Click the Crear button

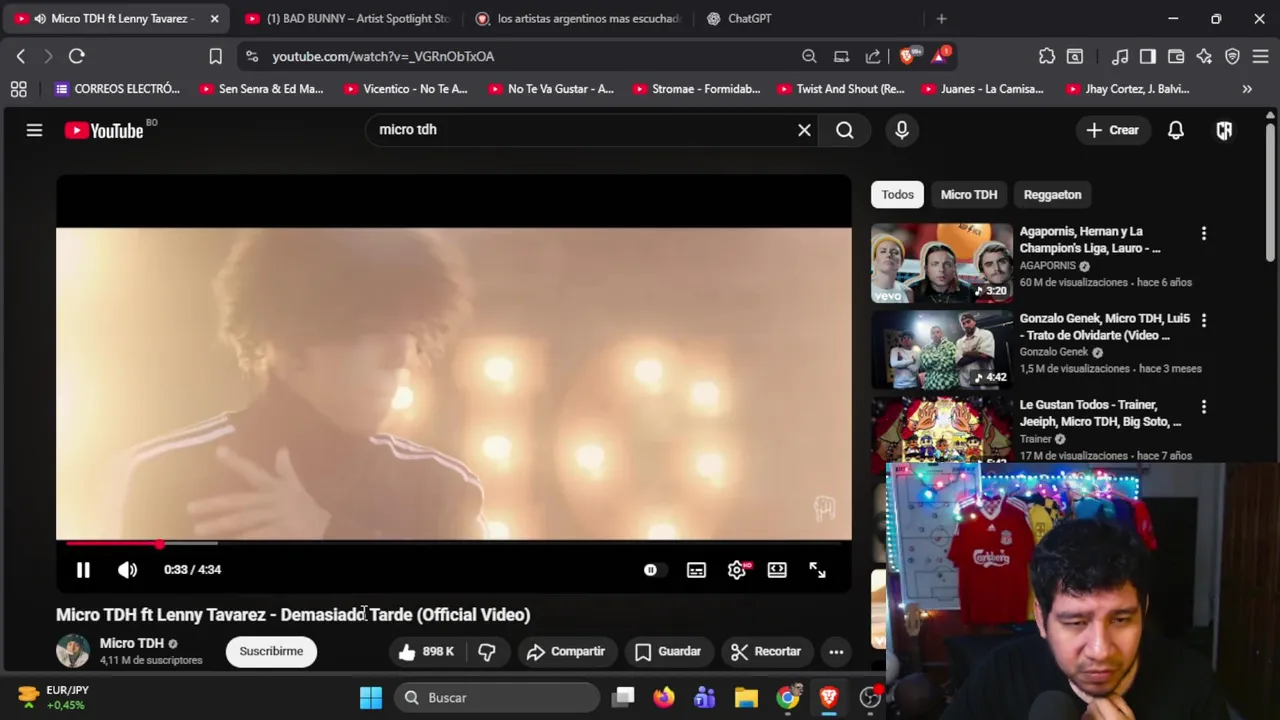coord(1112,130)
